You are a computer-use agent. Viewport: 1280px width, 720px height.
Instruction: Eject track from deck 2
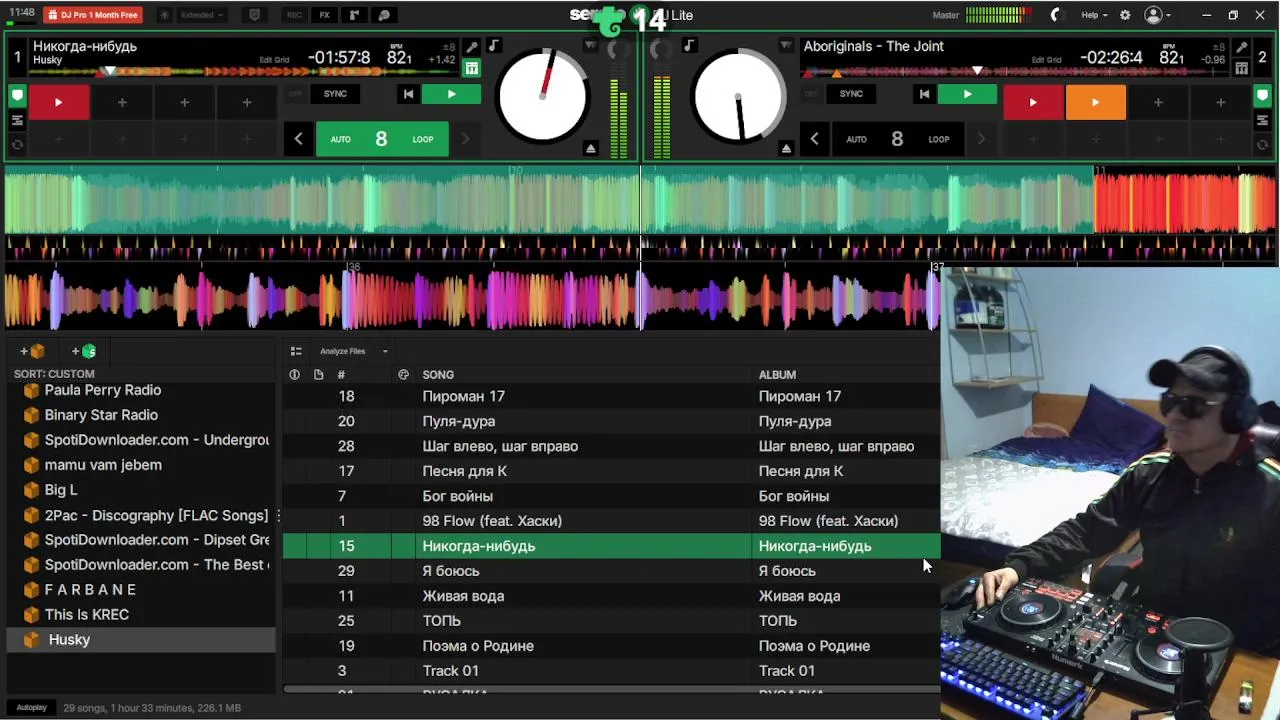pos(786,148)
